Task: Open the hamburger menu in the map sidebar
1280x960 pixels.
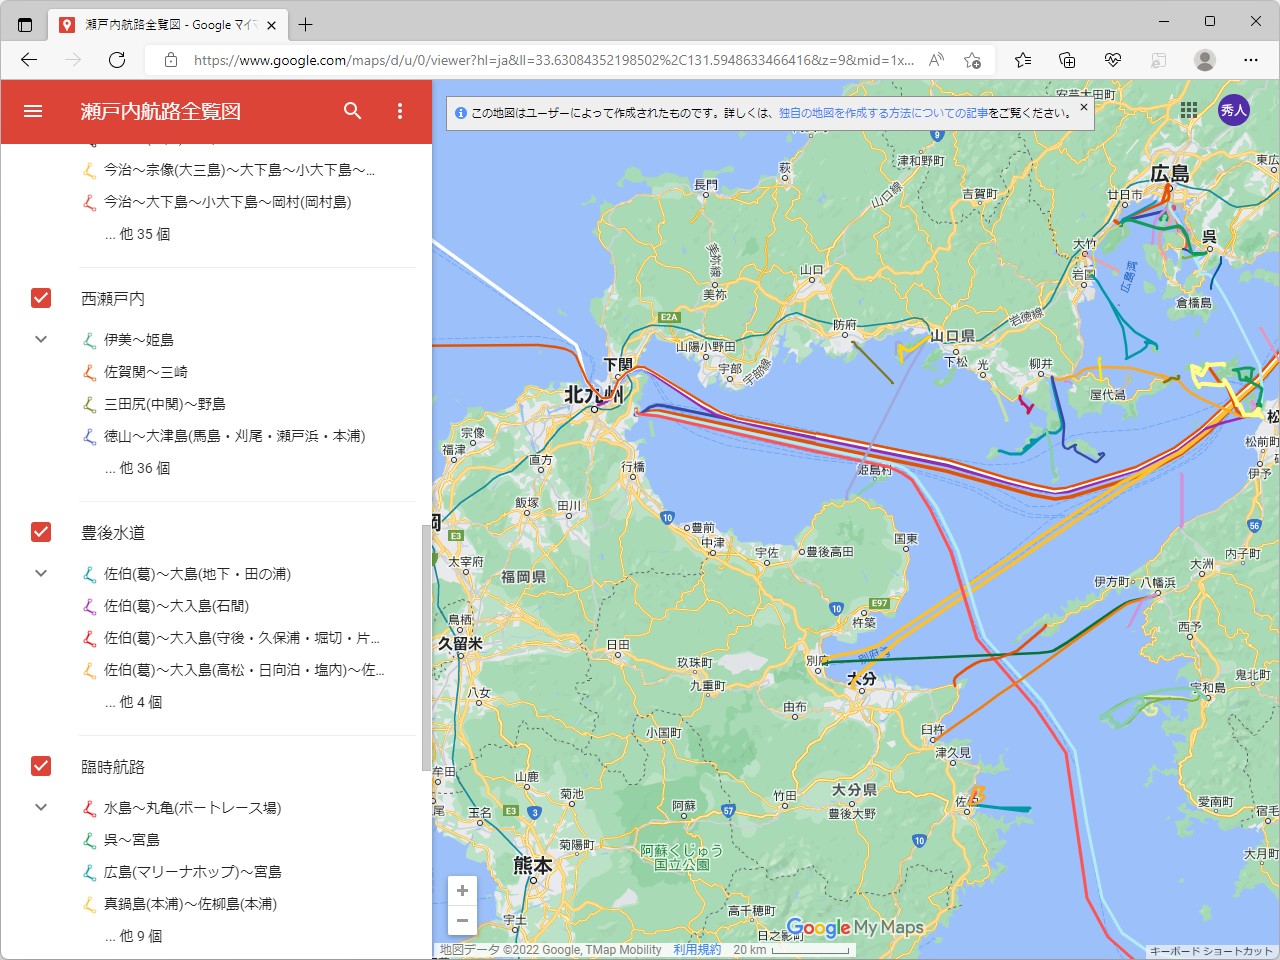Action: pos(33,111)
